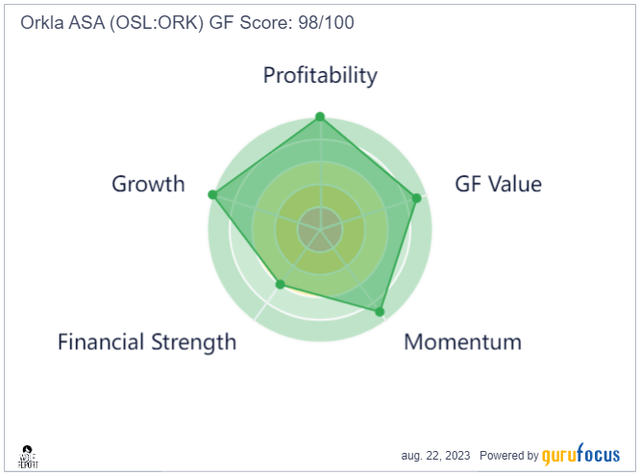Click the Growth data point marker
Screen dimensions: 640x475
coord(212,193)
